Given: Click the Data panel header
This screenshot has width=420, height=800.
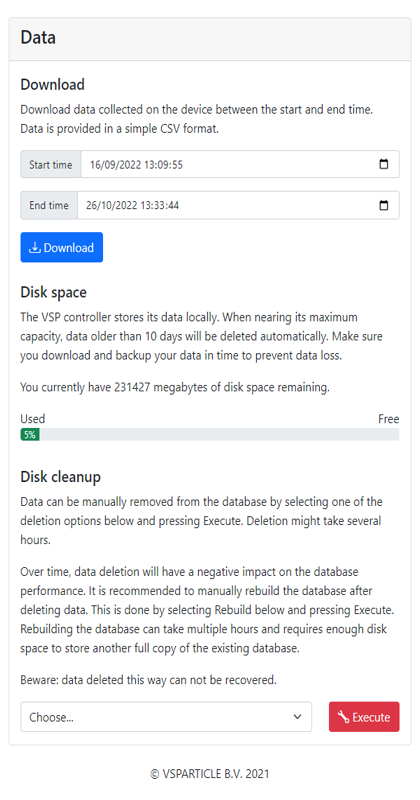Looking at the screenshot, I should [x=210, y=39].
